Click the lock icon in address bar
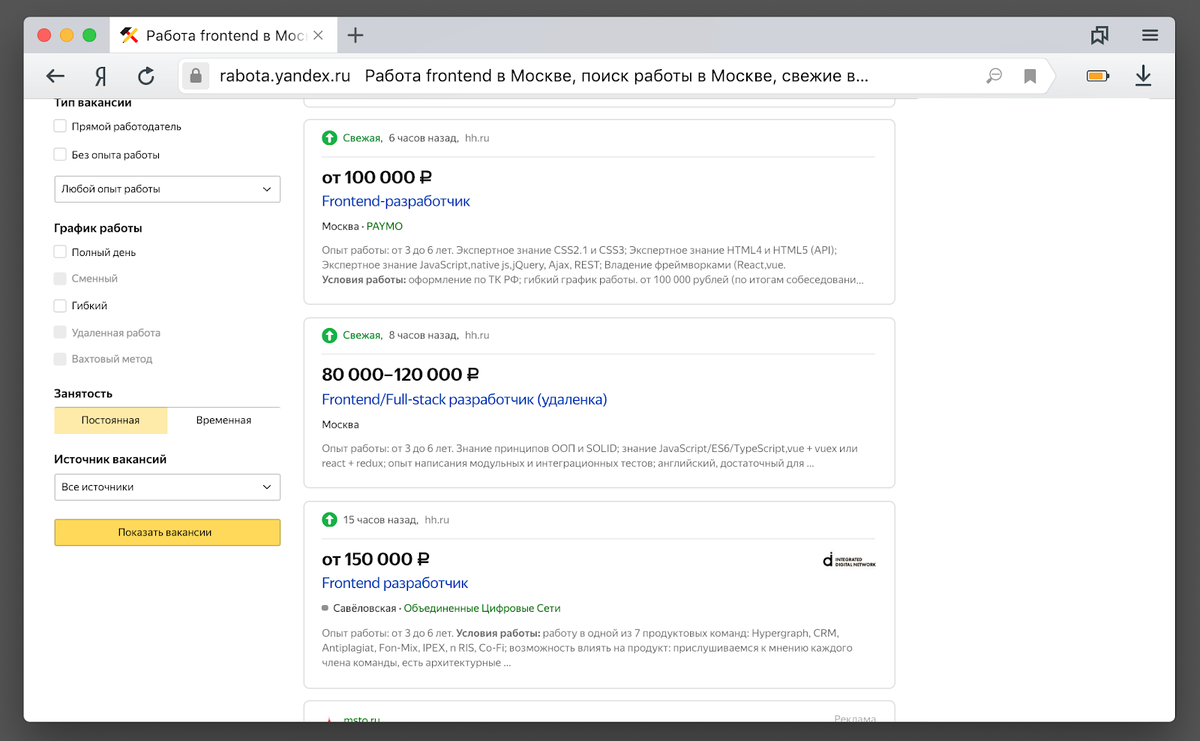Image resolution: width=1200 pixels, height=741 pixels. pyautogui.click(x=197, y=76)
